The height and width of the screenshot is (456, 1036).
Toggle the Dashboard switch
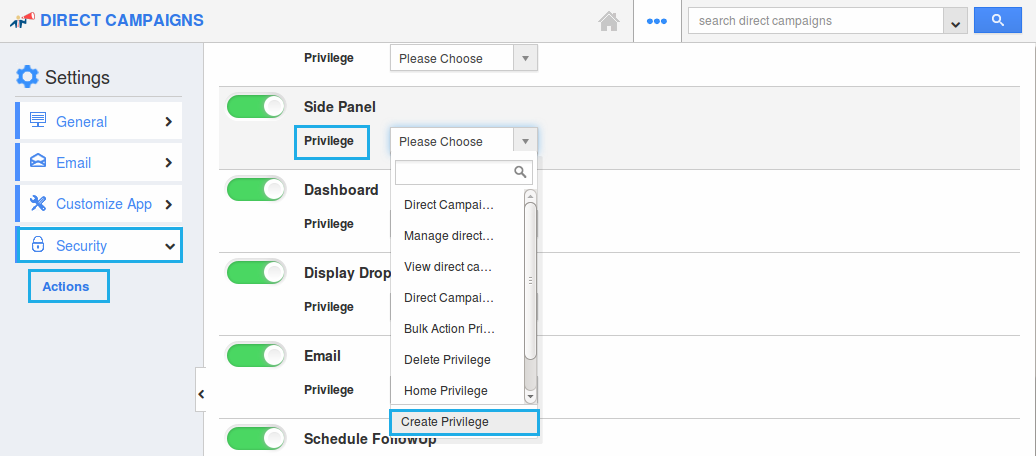point(256,189)
